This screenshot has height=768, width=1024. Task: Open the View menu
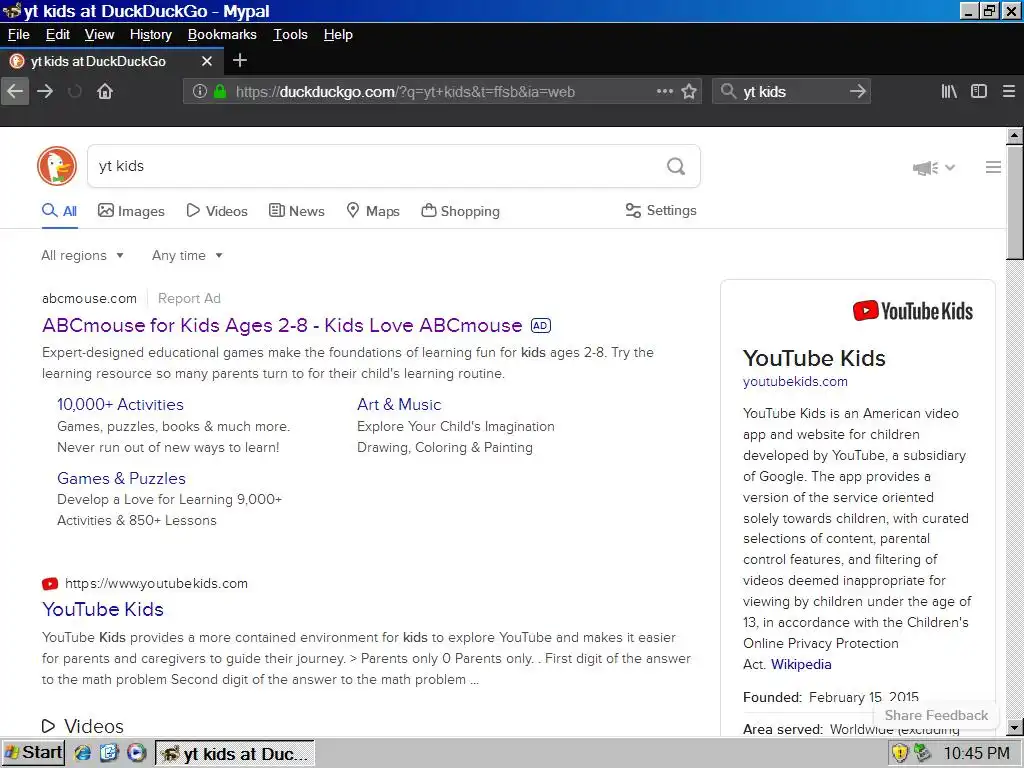coord(99,35)
